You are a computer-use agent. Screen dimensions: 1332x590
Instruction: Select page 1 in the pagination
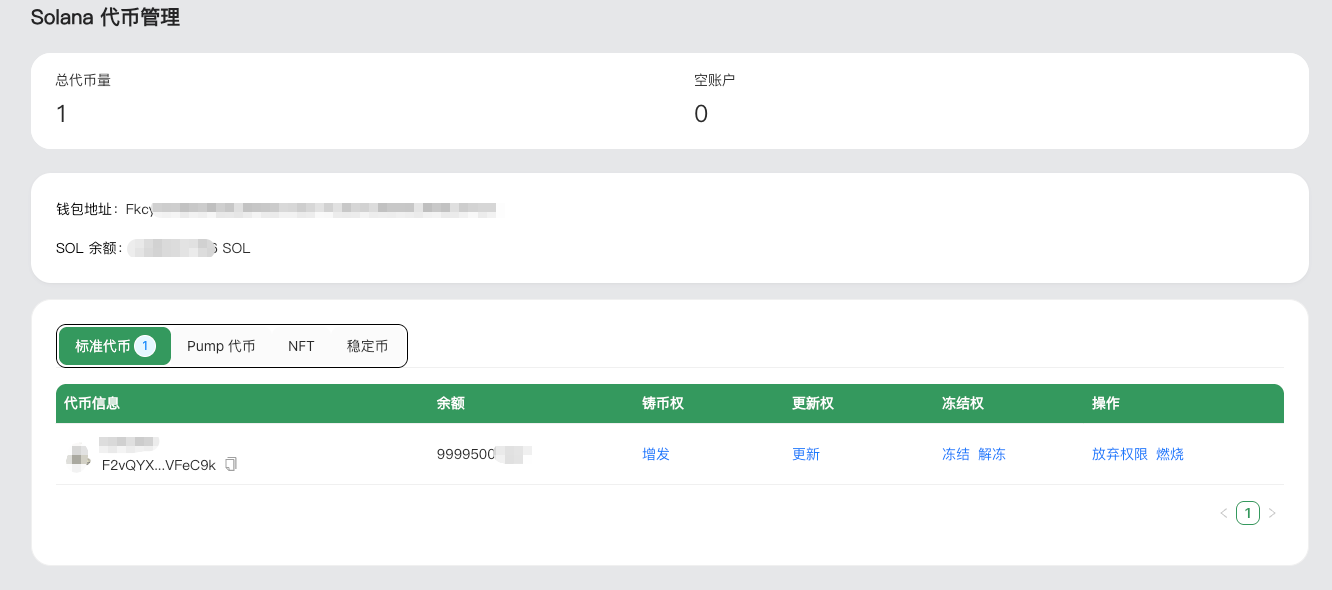pyautogui.click(x=1247, y=513)
